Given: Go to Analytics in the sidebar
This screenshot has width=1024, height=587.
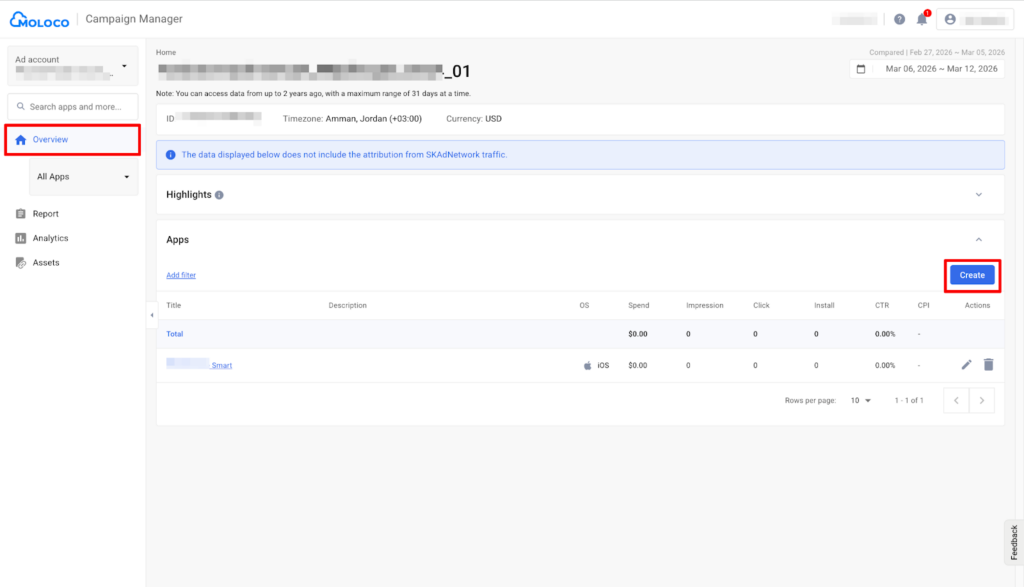Looking at the screenshot, I should [50, 238].
